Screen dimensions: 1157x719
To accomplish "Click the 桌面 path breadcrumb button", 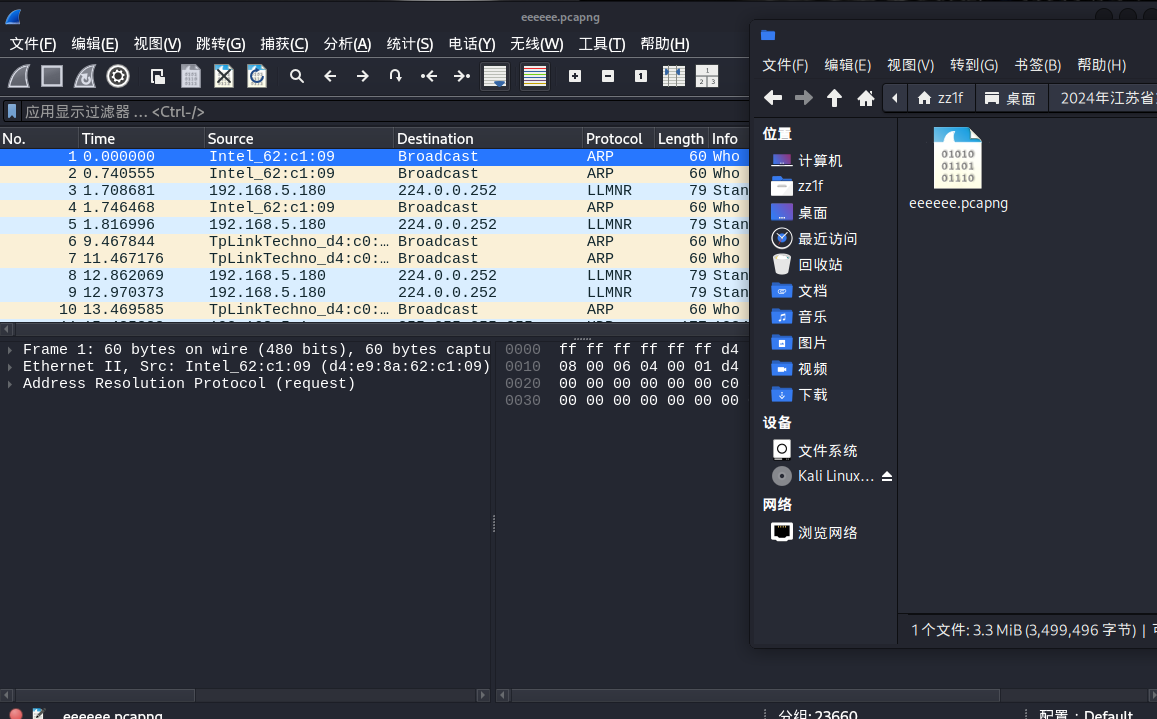I will (x=1010, y=98).
